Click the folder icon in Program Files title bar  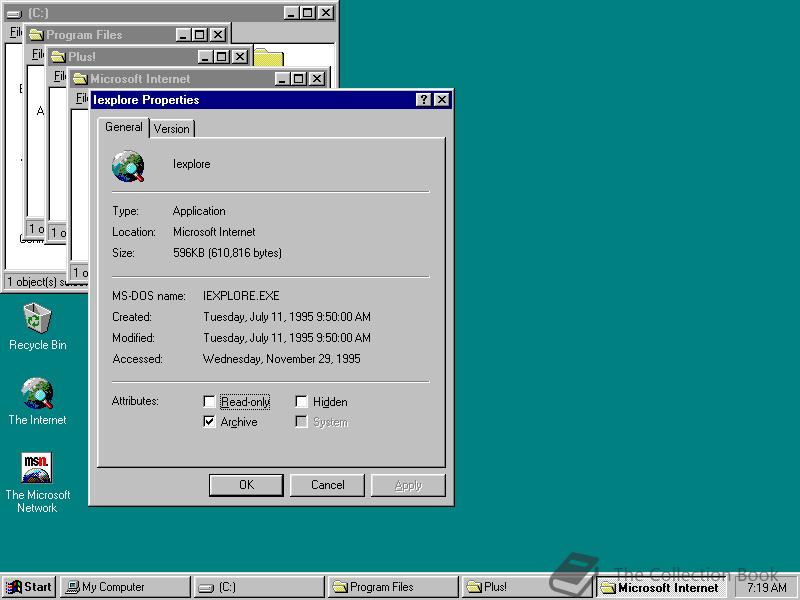36,35
